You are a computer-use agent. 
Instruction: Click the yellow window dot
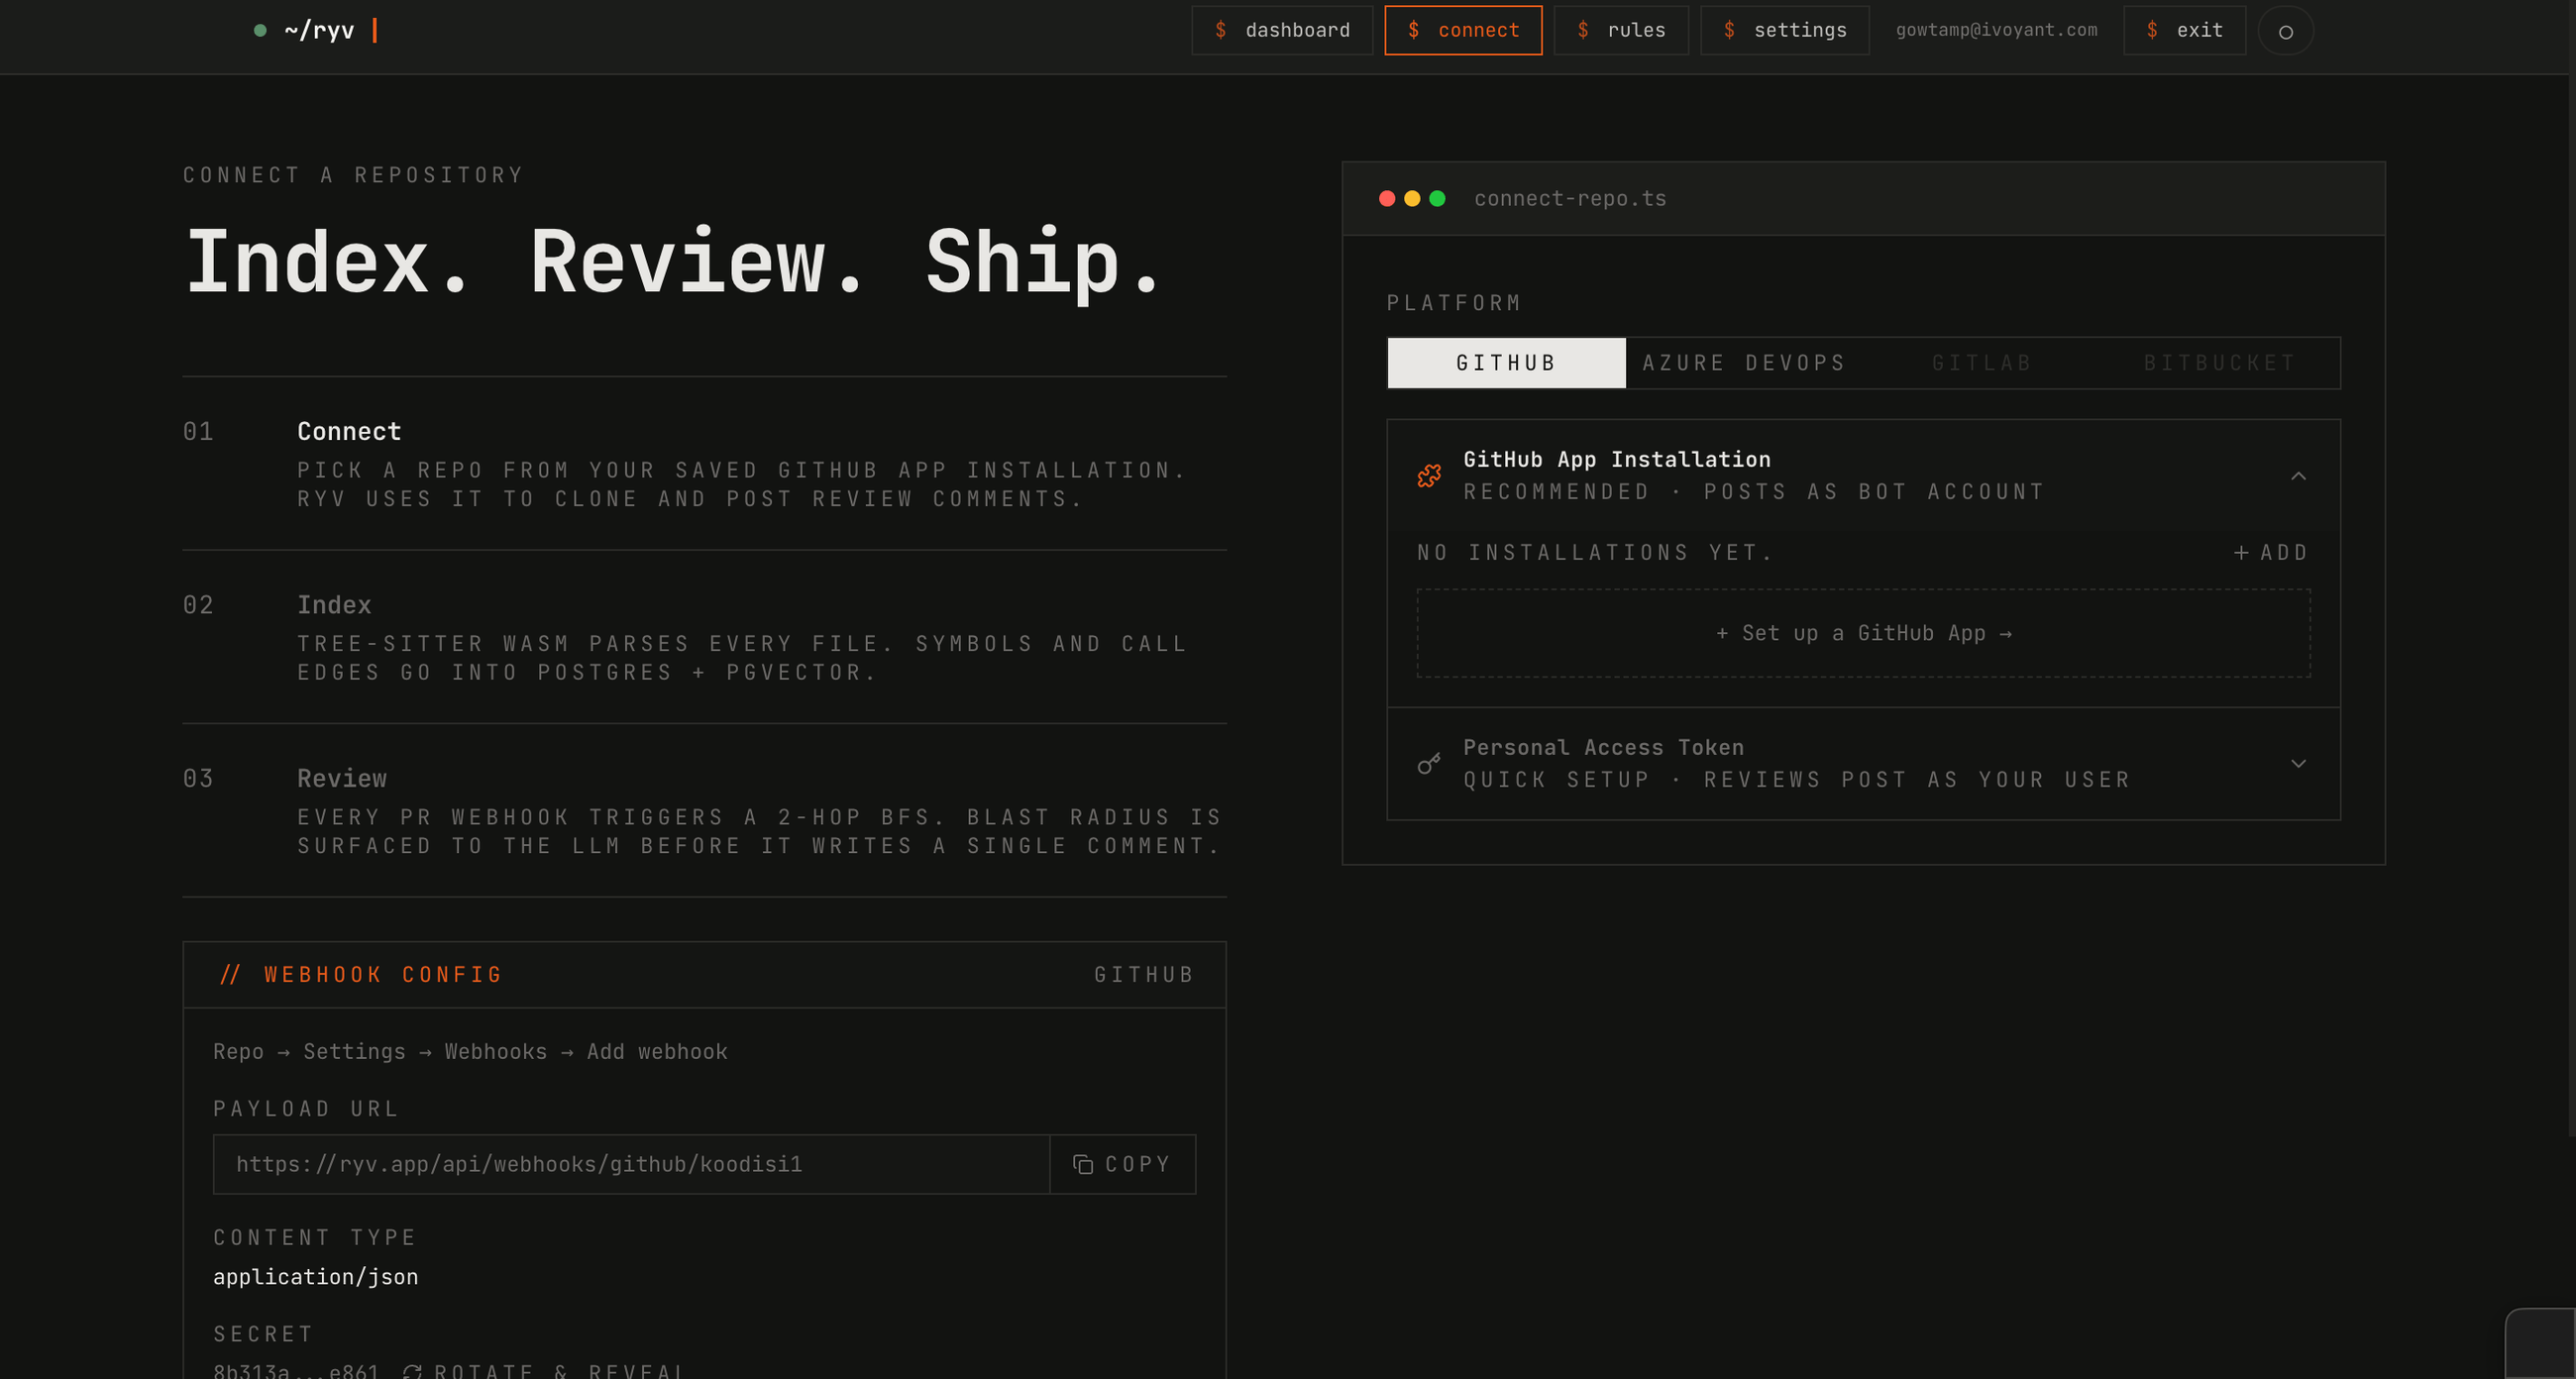pos(1412,199)
